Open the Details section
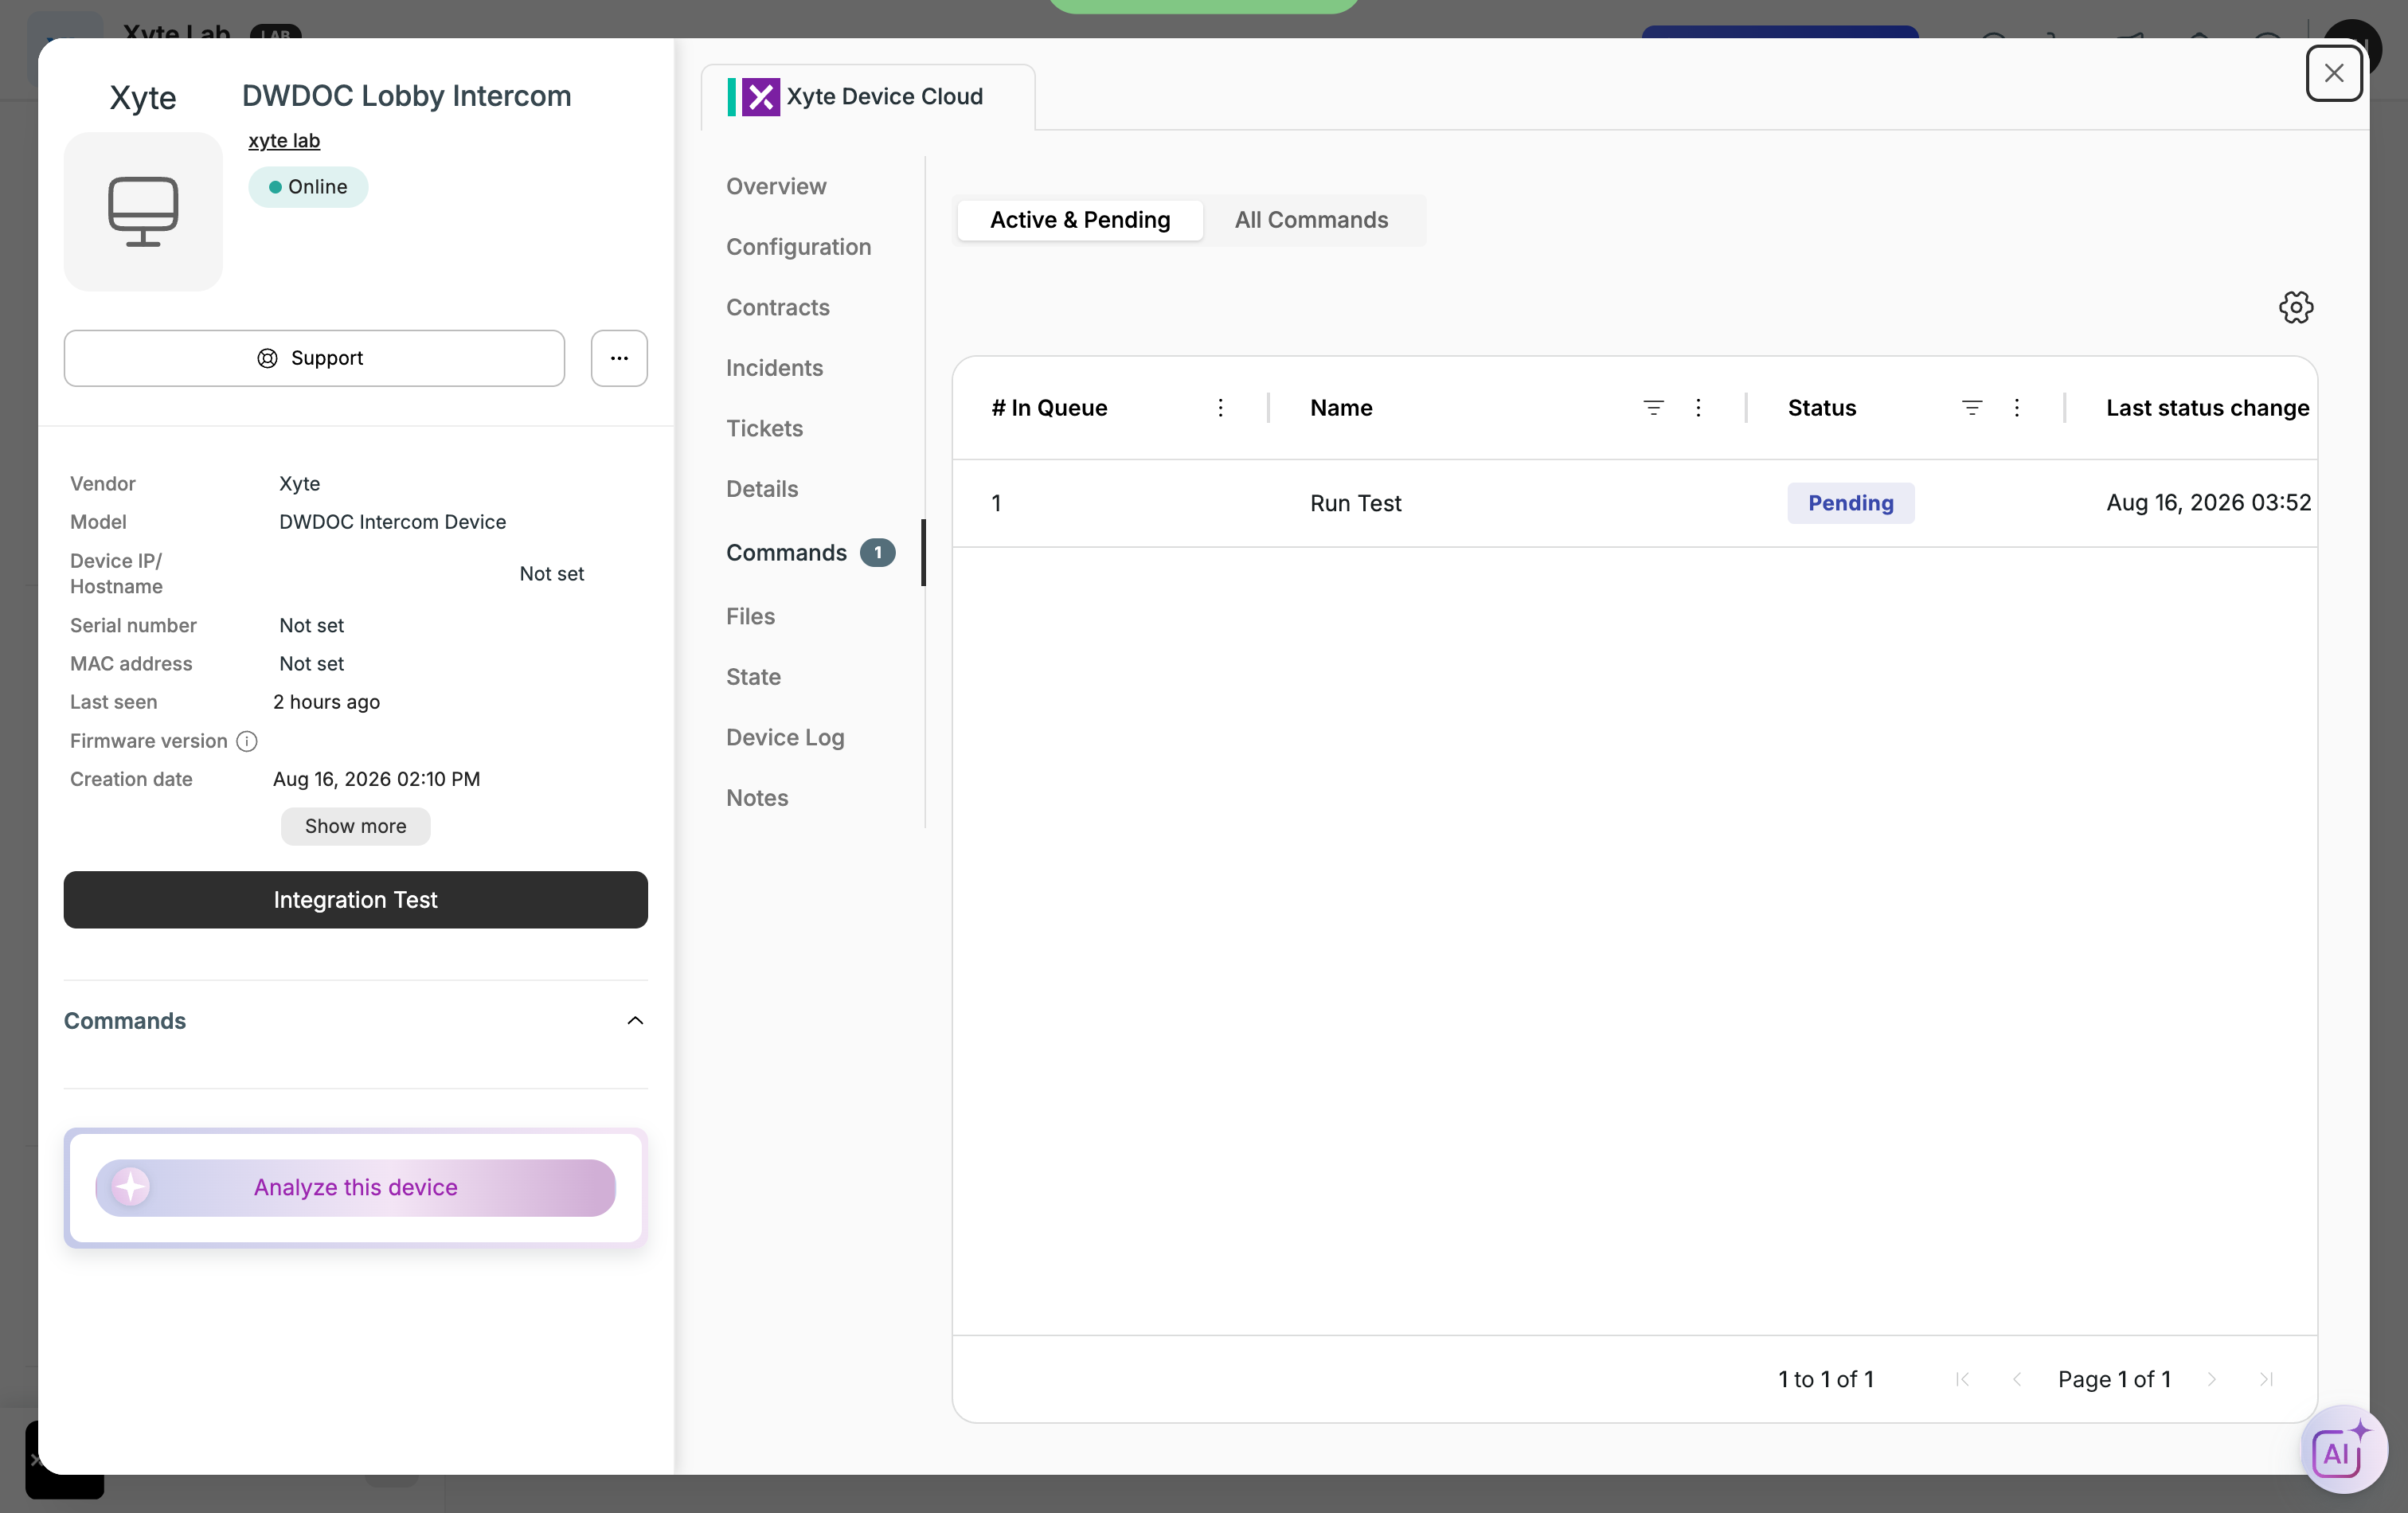Viewport: 2408px width, 1513px height. [762, 489]
